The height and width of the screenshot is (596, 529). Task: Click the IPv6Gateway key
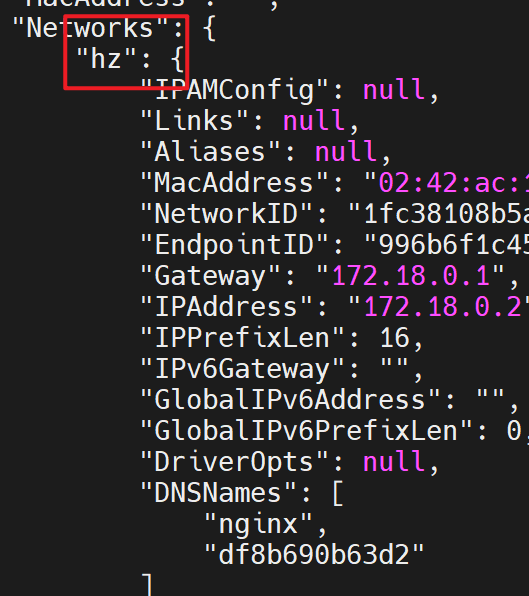242,369
